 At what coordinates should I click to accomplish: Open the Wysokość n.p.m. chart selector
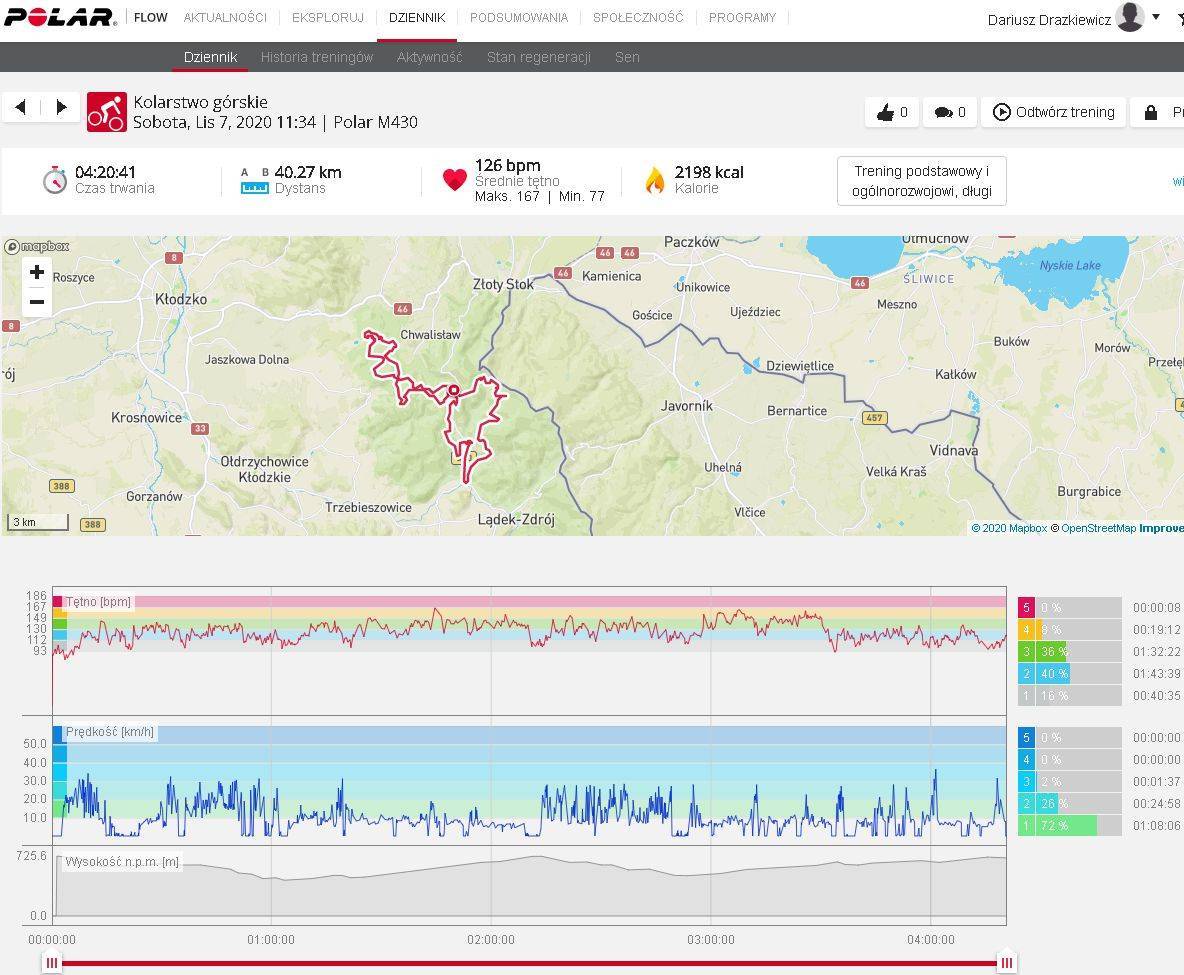tap(122, 862)
